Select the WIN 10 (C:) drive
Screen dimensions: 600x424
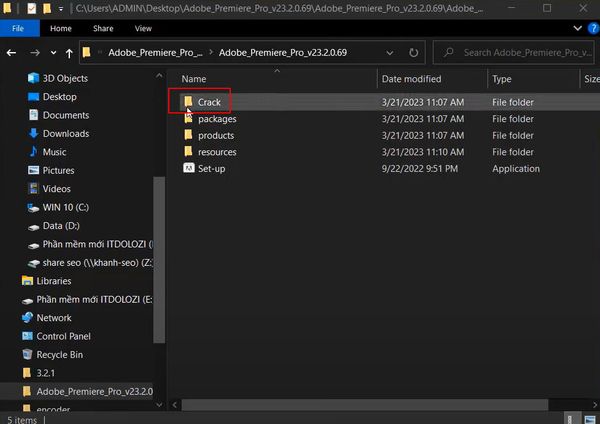point(68,207)
